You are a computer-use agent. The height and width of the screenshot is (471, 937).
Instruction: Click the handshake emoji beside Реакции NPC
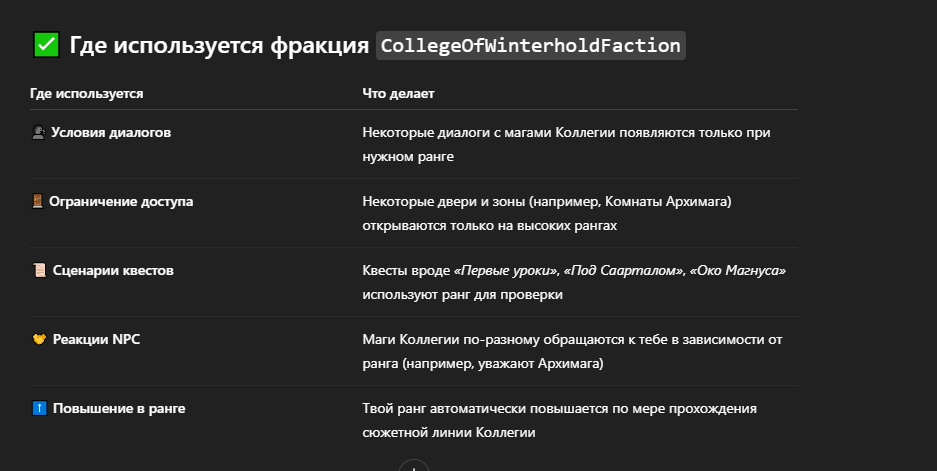pyautogui.click(x=38, y=339)
